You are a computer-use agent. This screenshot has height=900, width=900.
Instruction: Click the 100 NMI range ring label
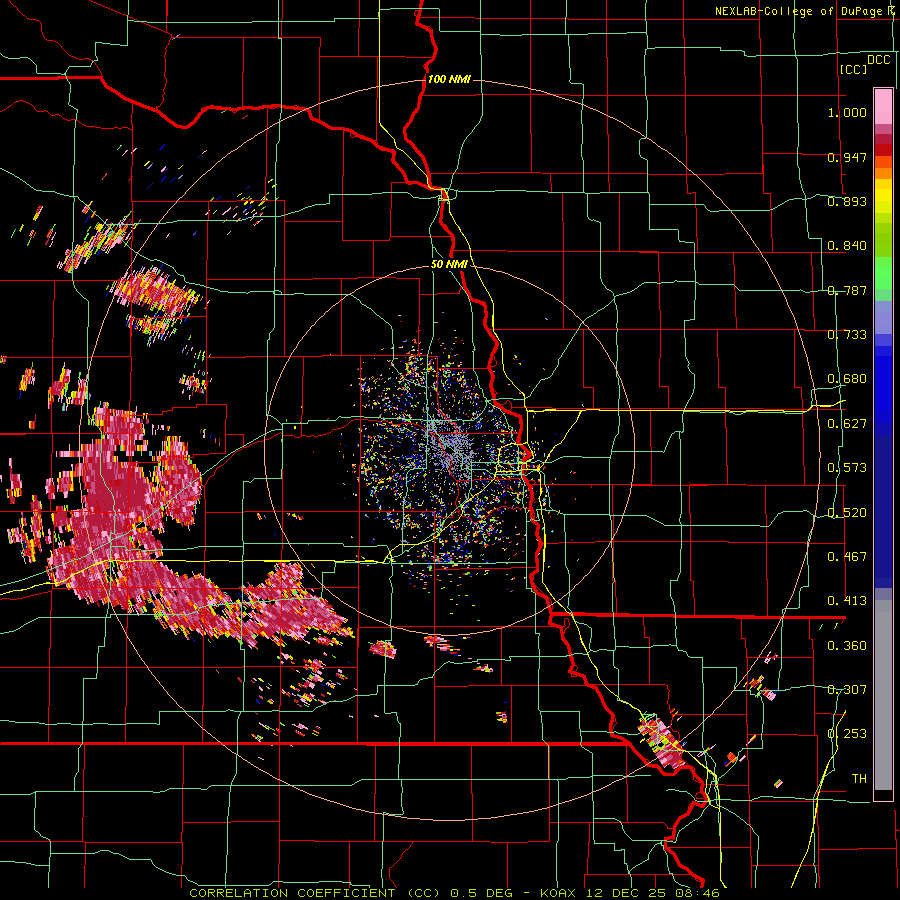coord(449,79)
